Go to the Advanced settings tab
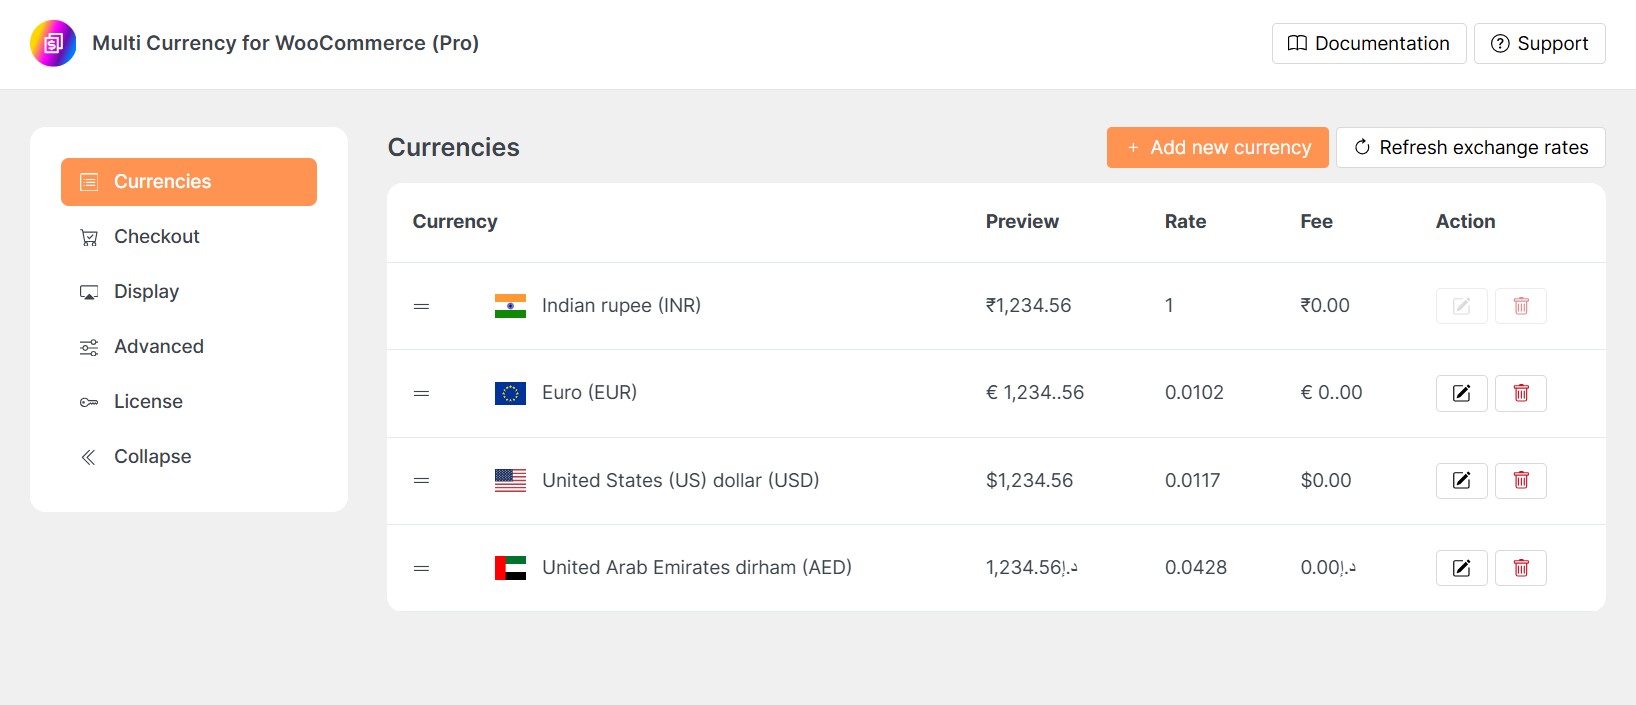Screen dimensions: 1636x705 coord(158,347)
